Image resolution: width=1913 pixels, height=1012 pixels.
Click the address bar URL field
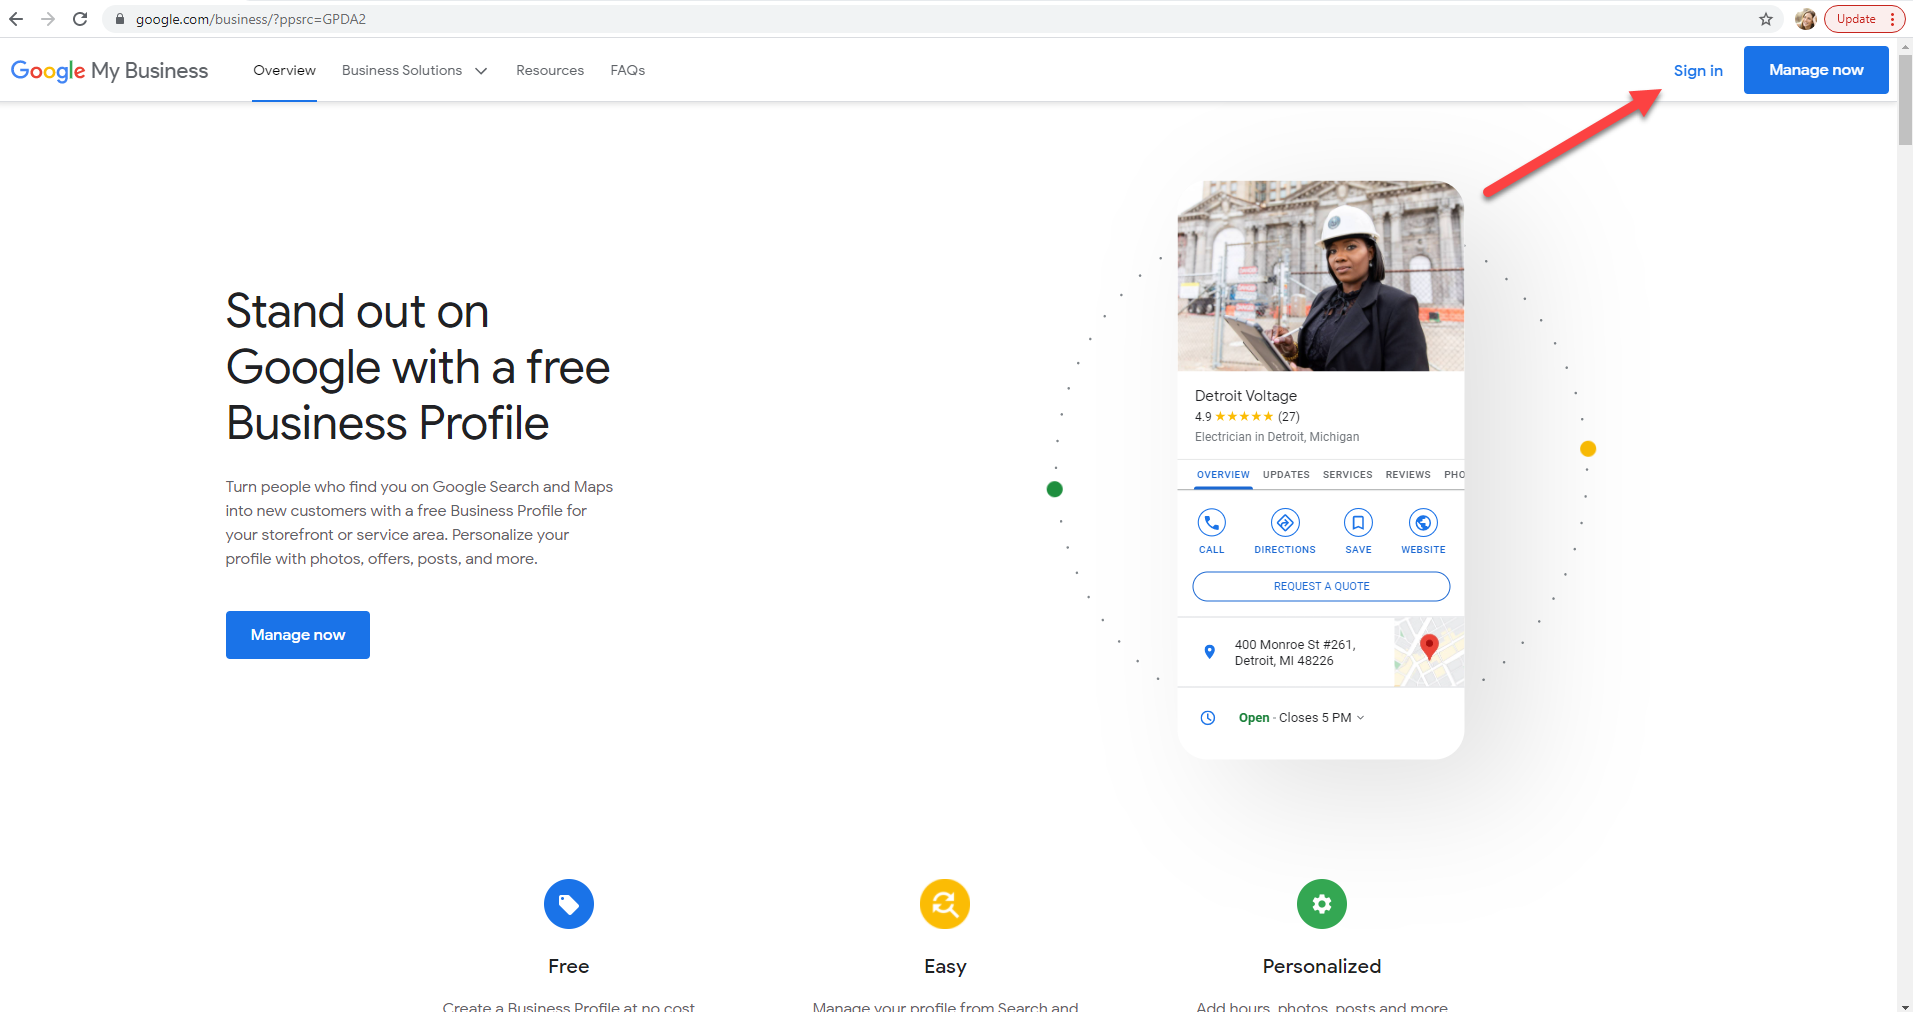pos(940,19)
